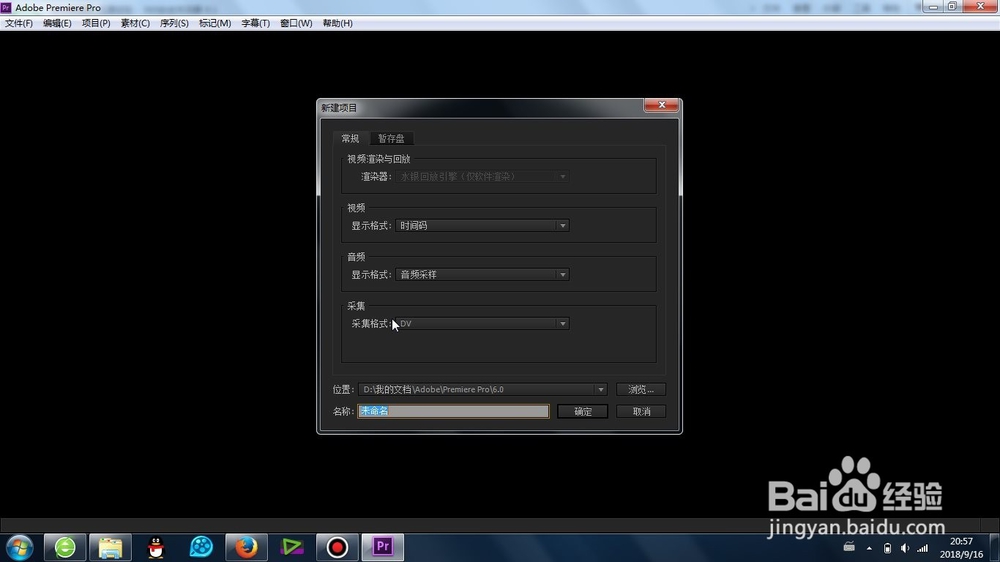The height and width of the screenshot is (562, 1000).
Task: Open the Firefox taskbar icon
Action: point(246,547)
